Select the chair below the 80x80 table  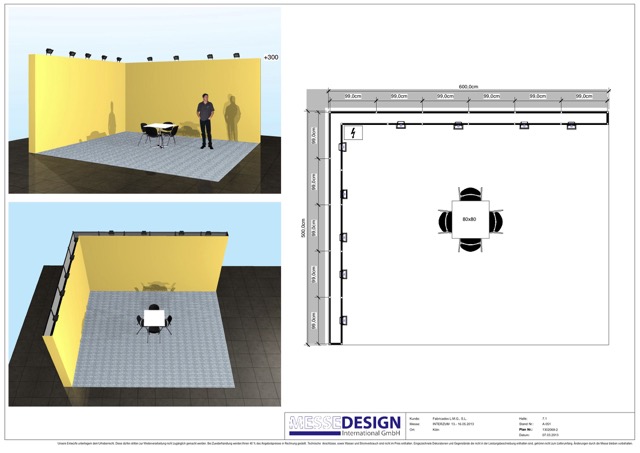coord(469,244)
